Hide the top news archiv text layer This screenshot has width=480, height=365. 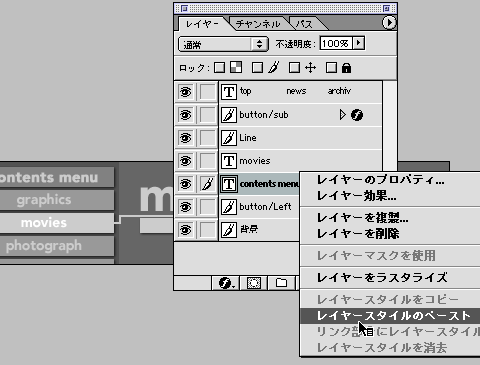185,92
